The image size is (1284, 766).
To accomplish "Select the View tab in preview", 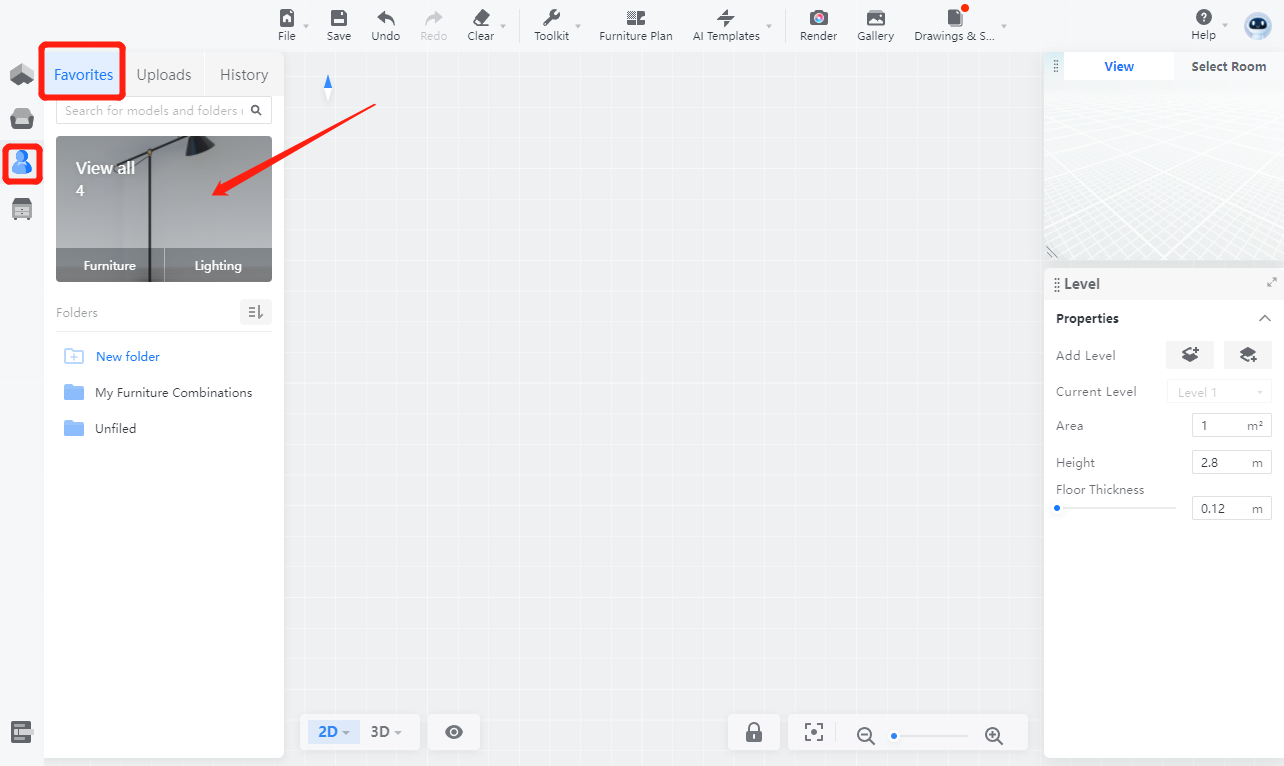I will pyautogui.click(x=1119, y=66).
